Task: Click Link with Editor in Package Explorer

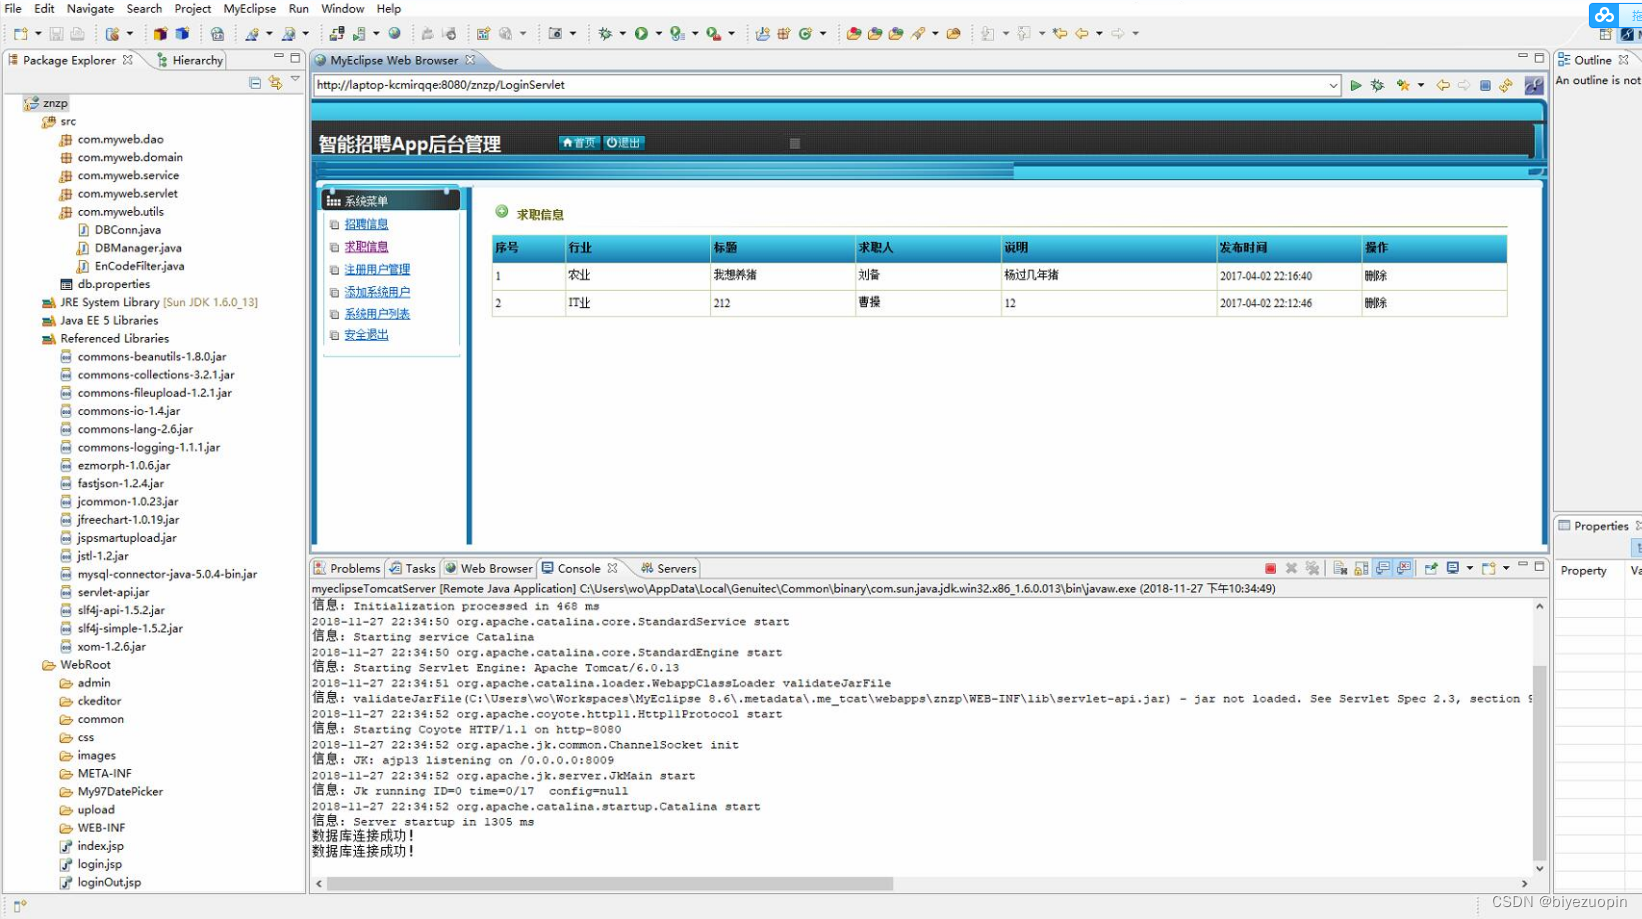Action: click(x=275, y=83)
